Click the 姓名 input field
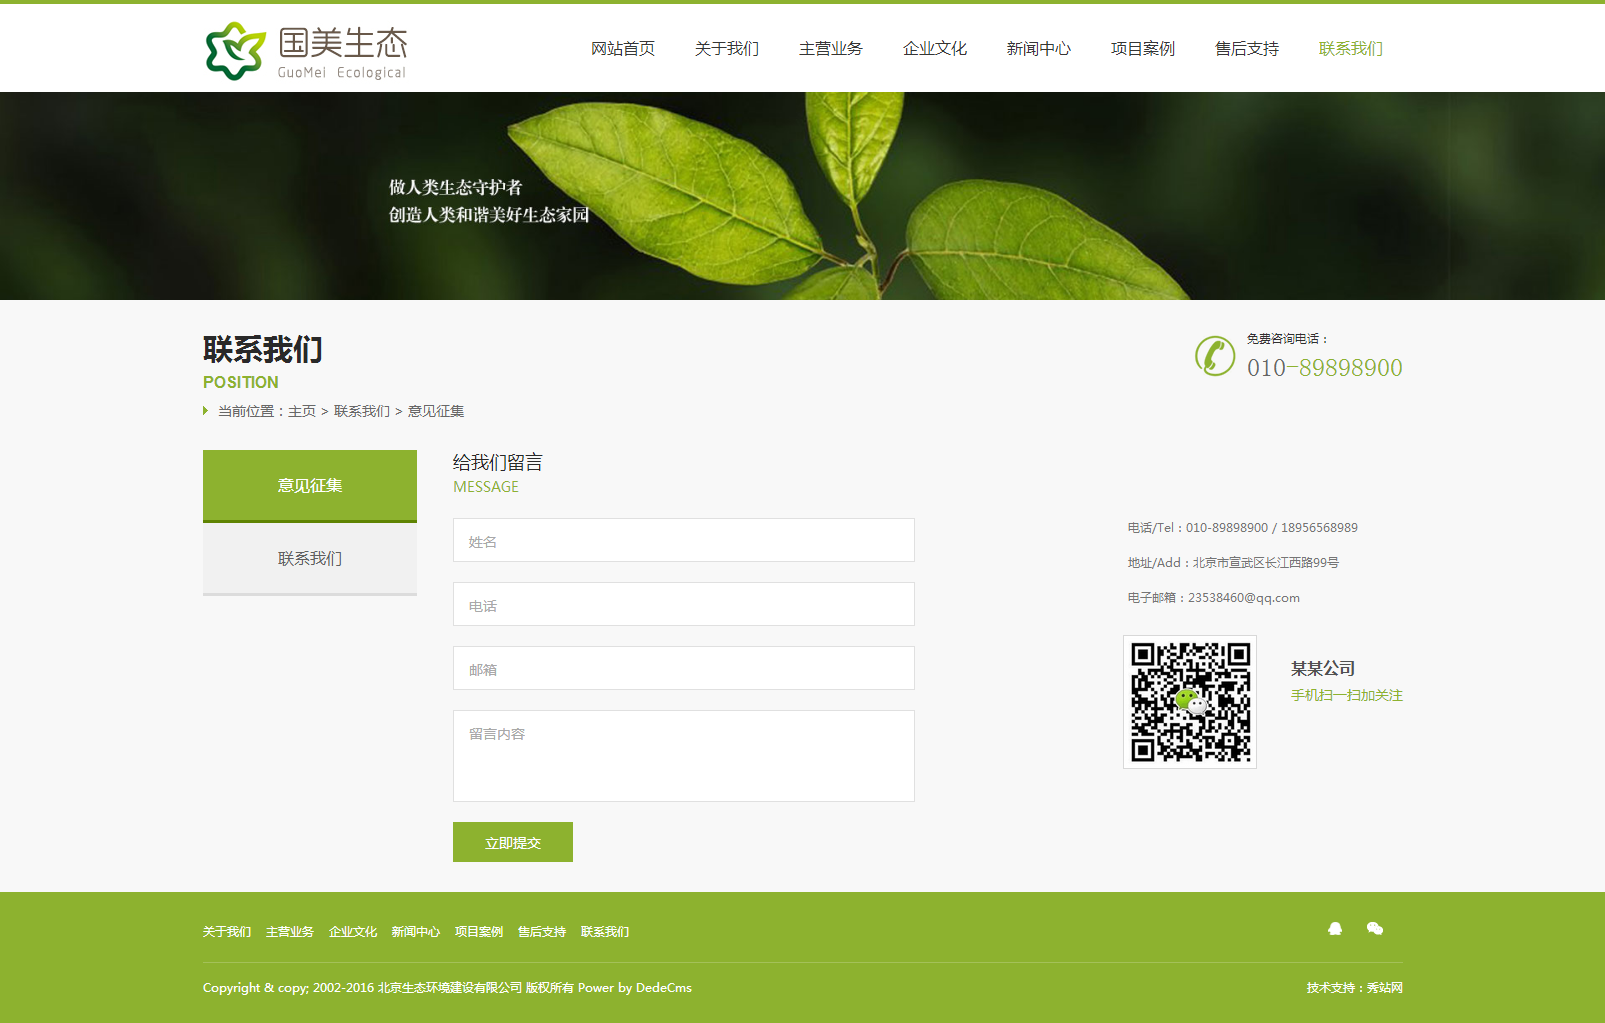Image resolution: width=1605 pixels, height=1023 pixels. 683,541
